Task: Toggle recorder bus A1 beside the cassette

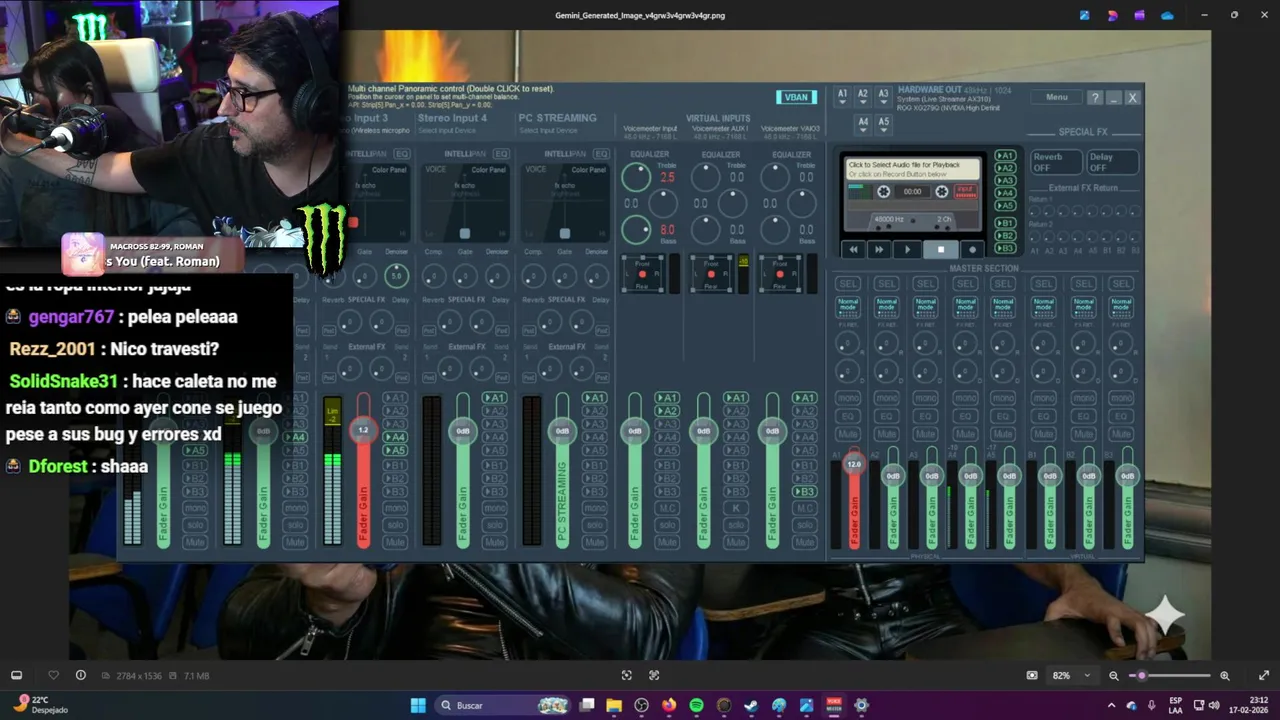Action: [1005, 156]
